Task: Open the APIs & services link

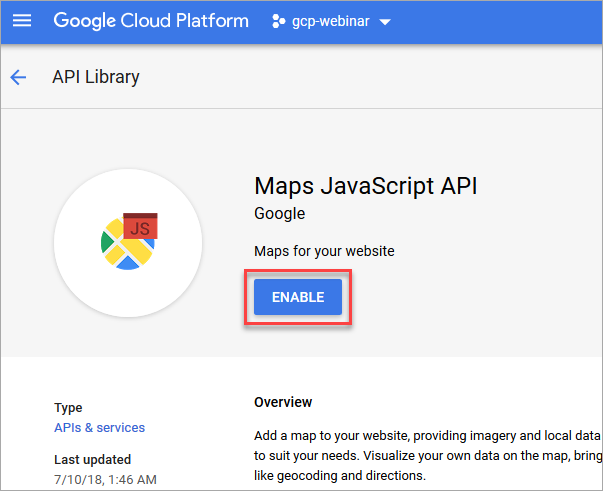Action: [x=100, y=428]
